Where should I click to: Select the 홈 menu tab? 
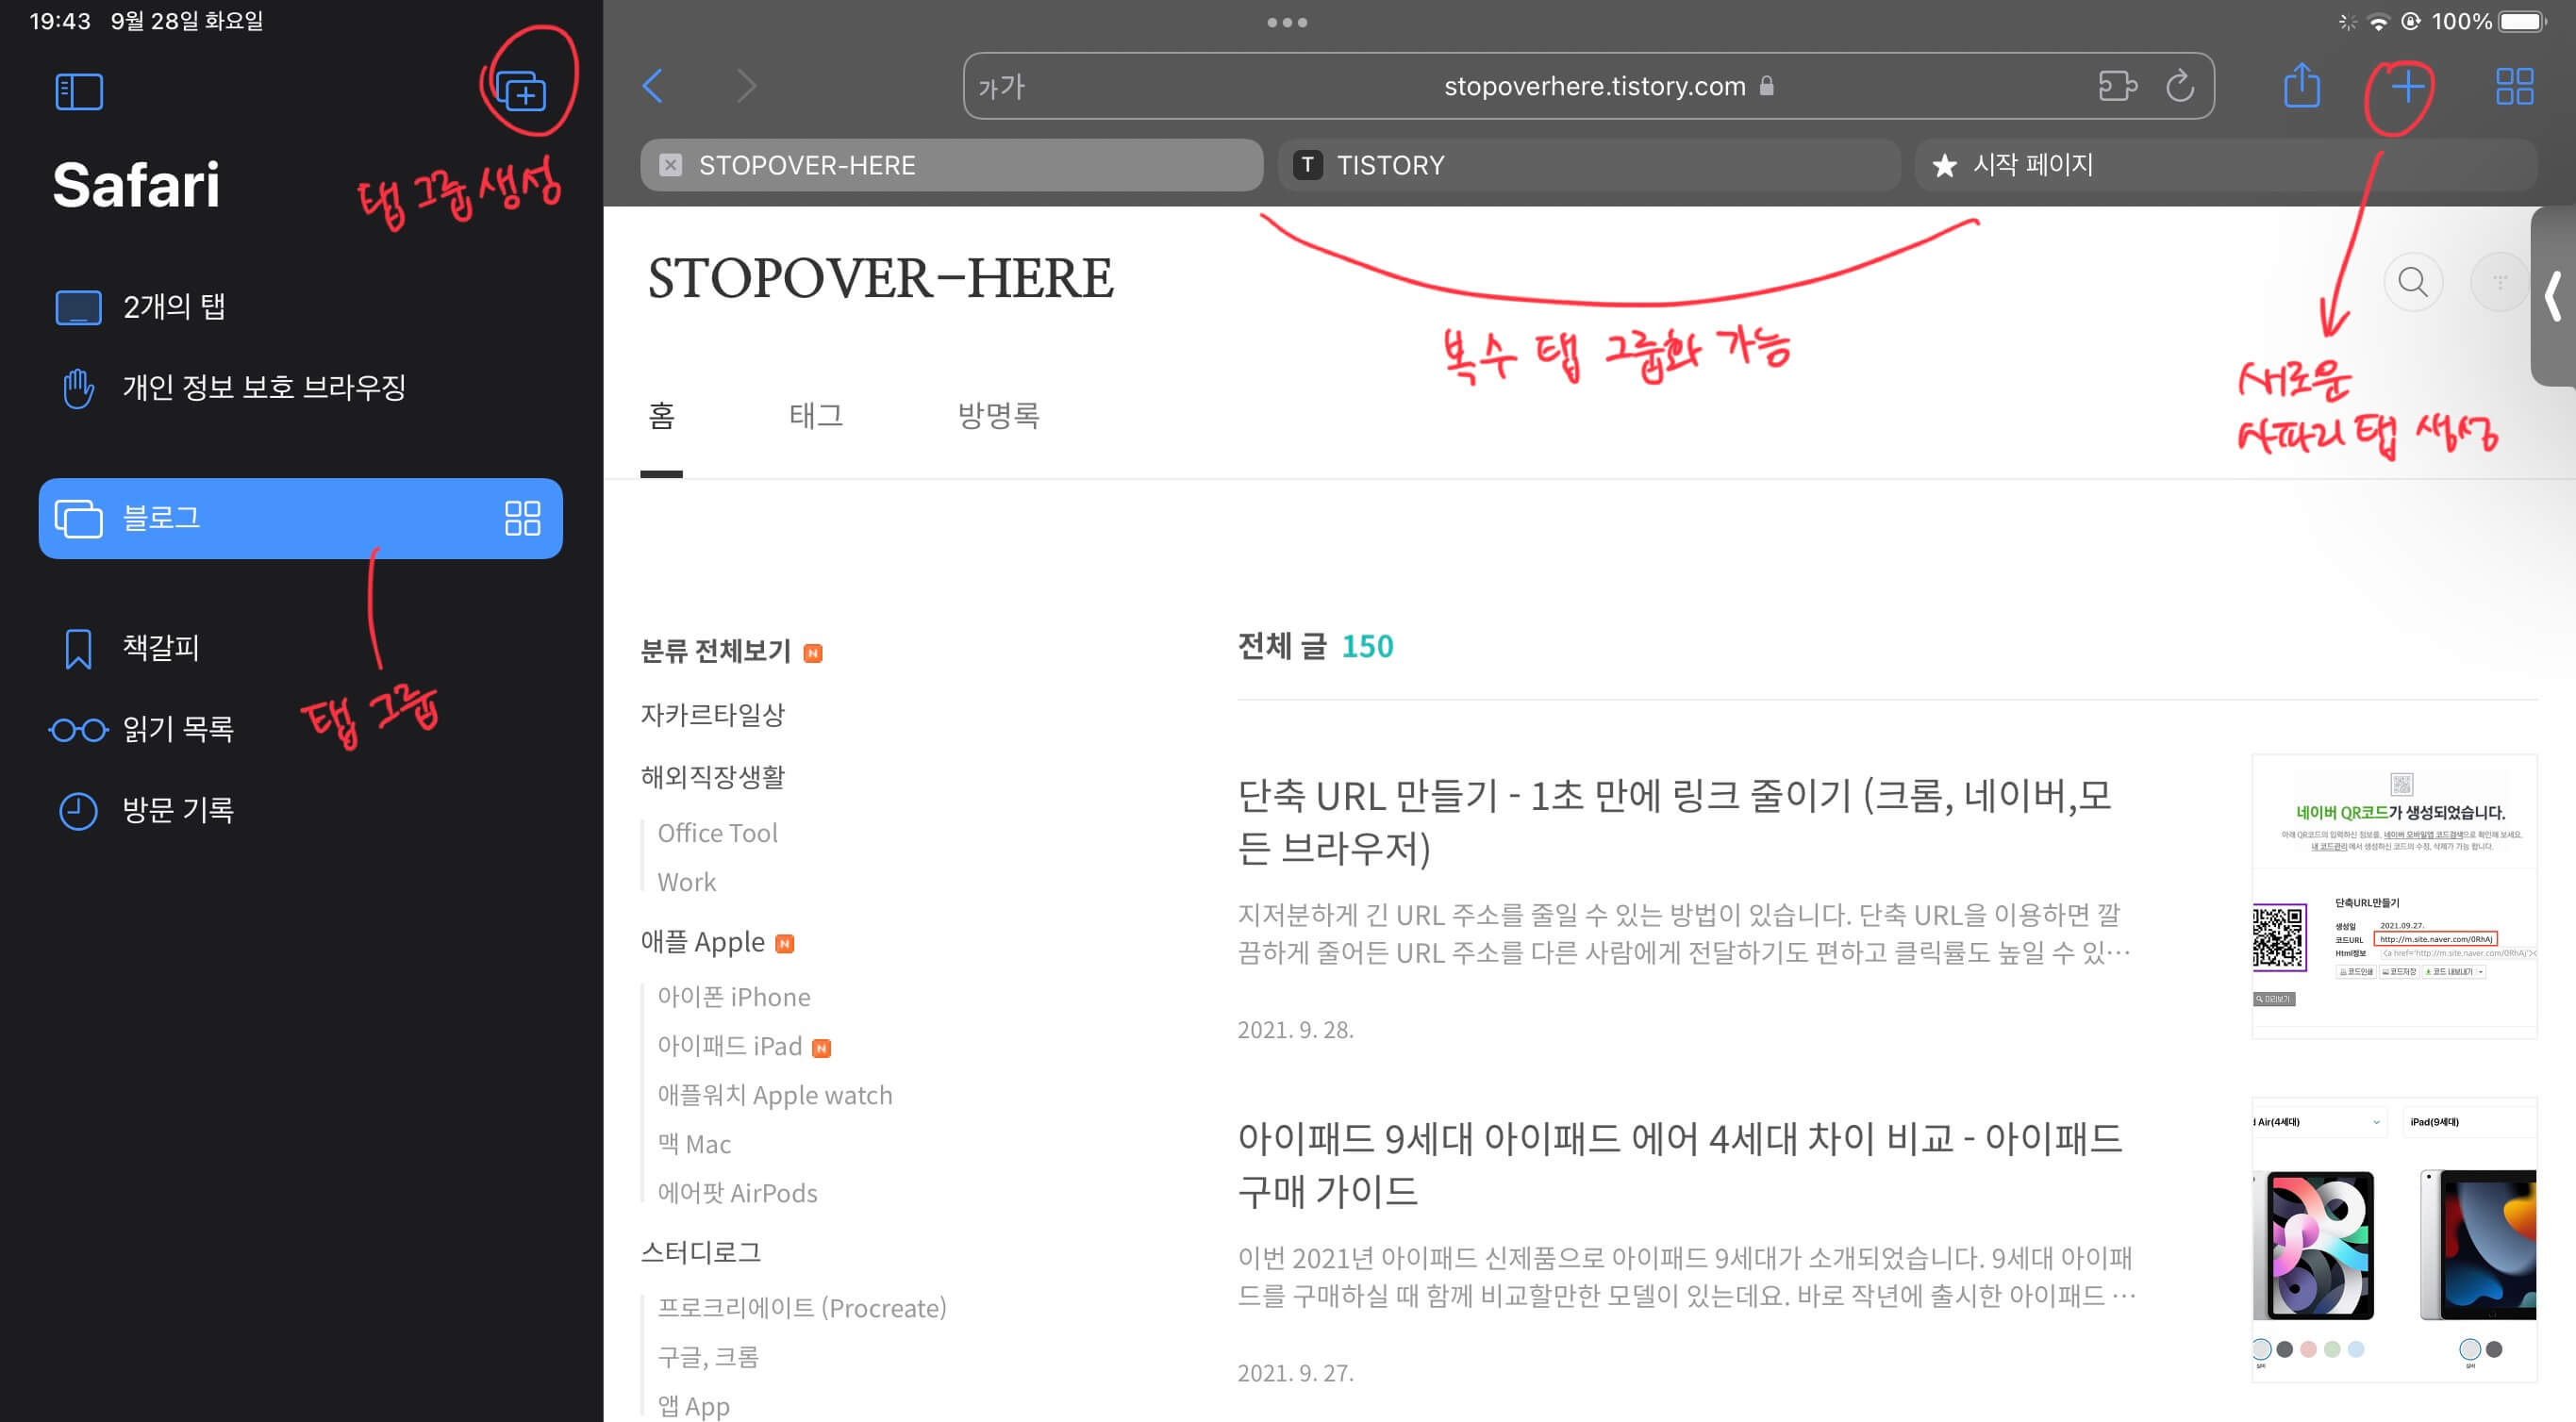(x=661, y=415)
